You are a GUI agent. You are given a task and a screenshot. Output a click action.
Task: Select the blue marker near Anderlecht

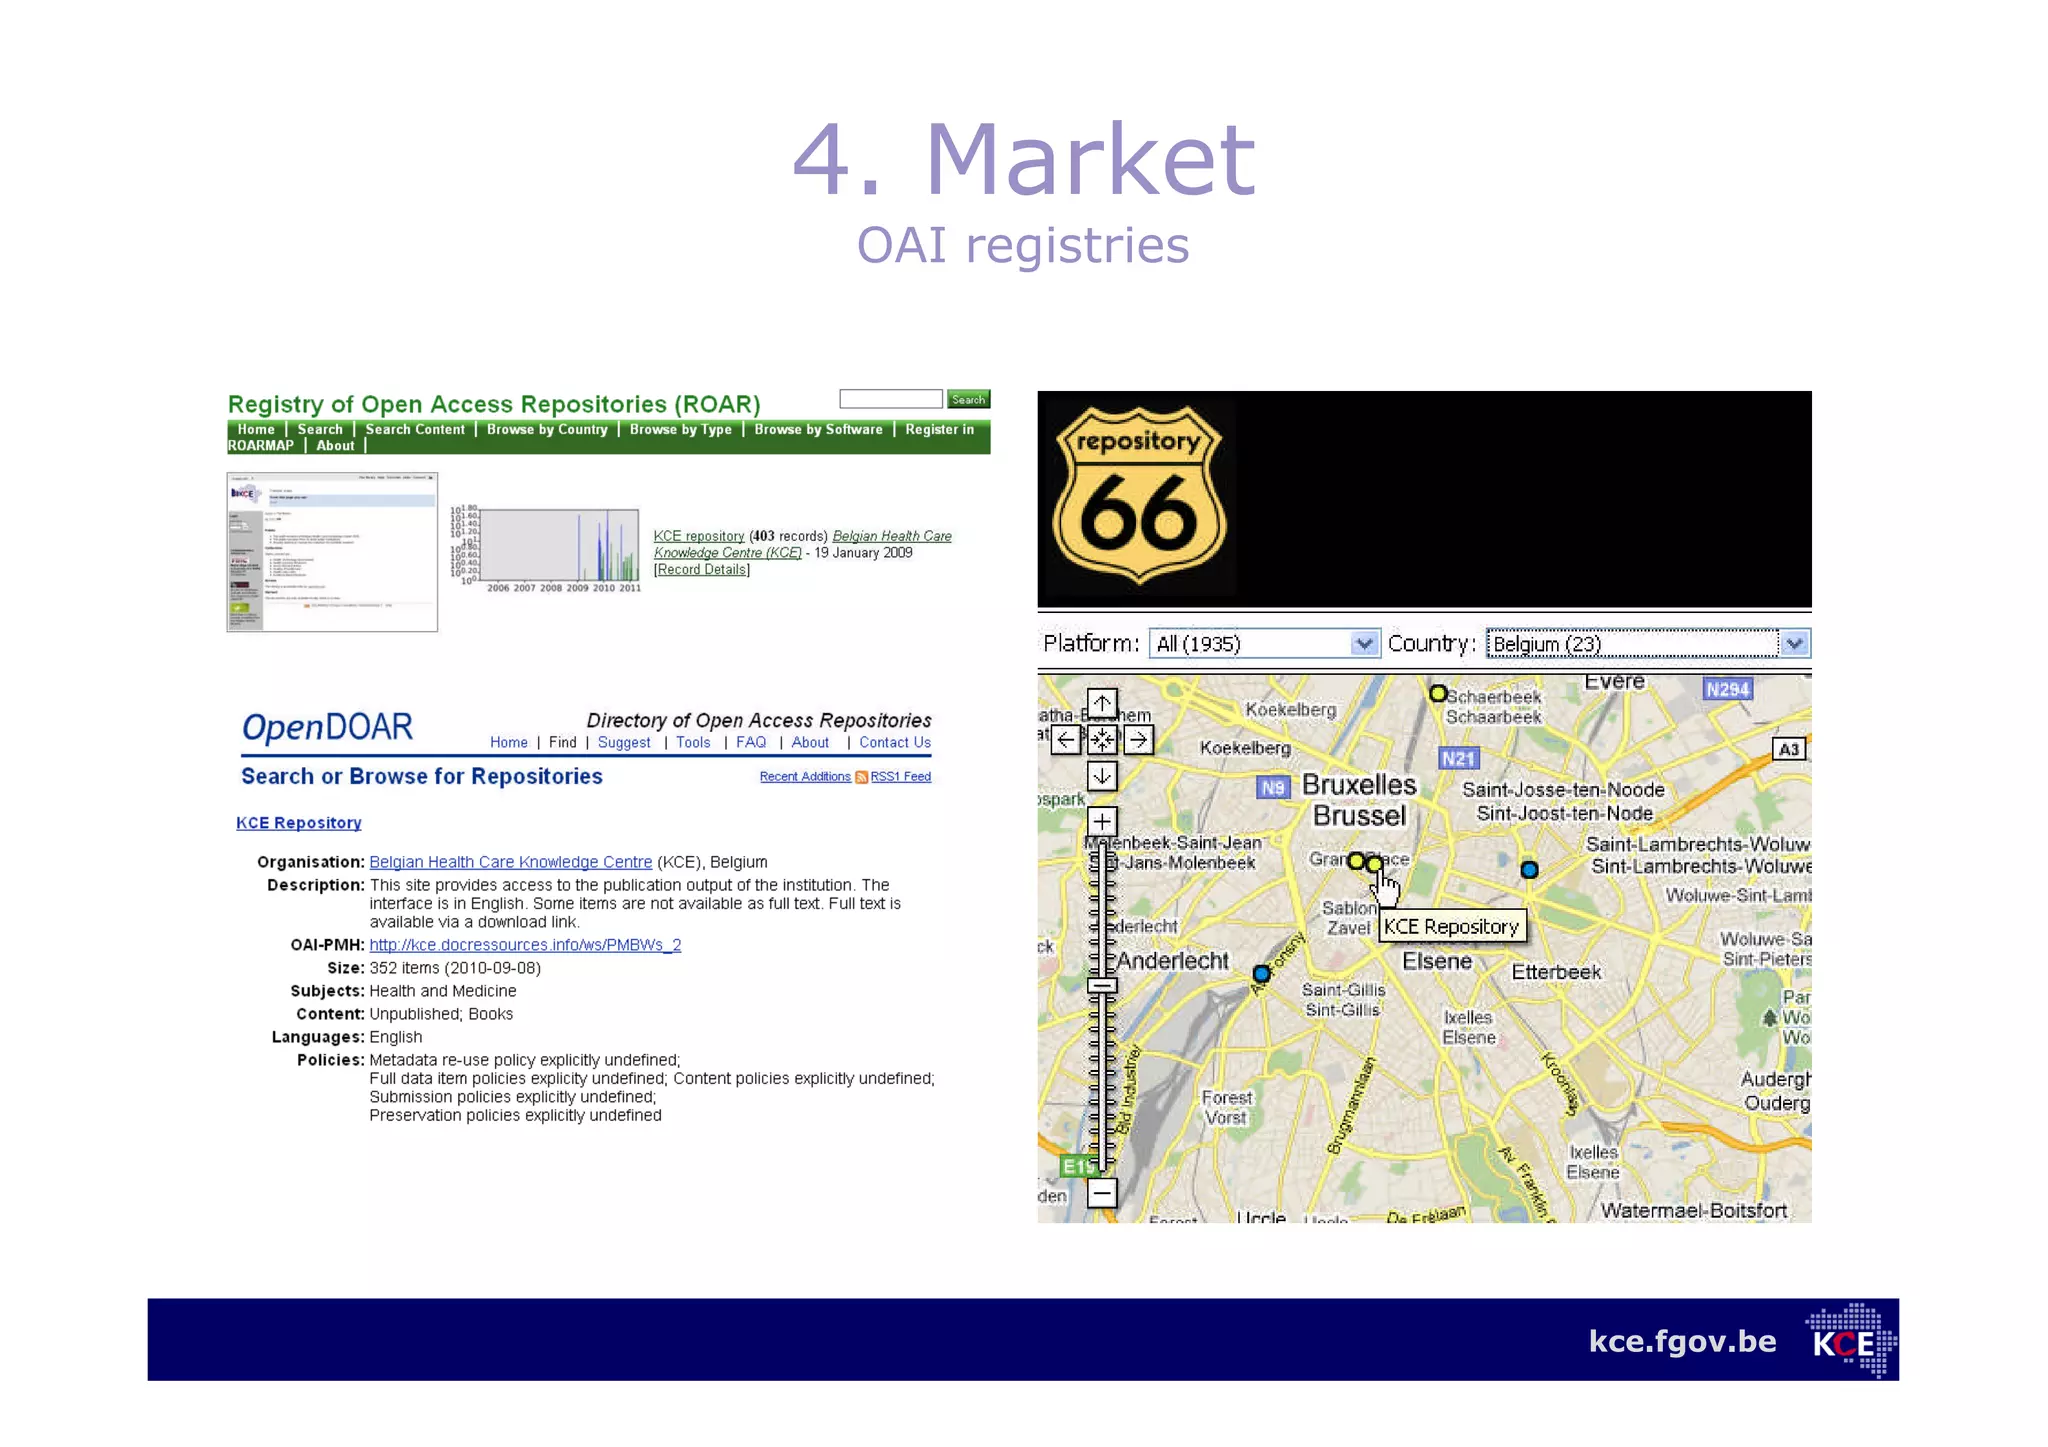[1261, 973]
